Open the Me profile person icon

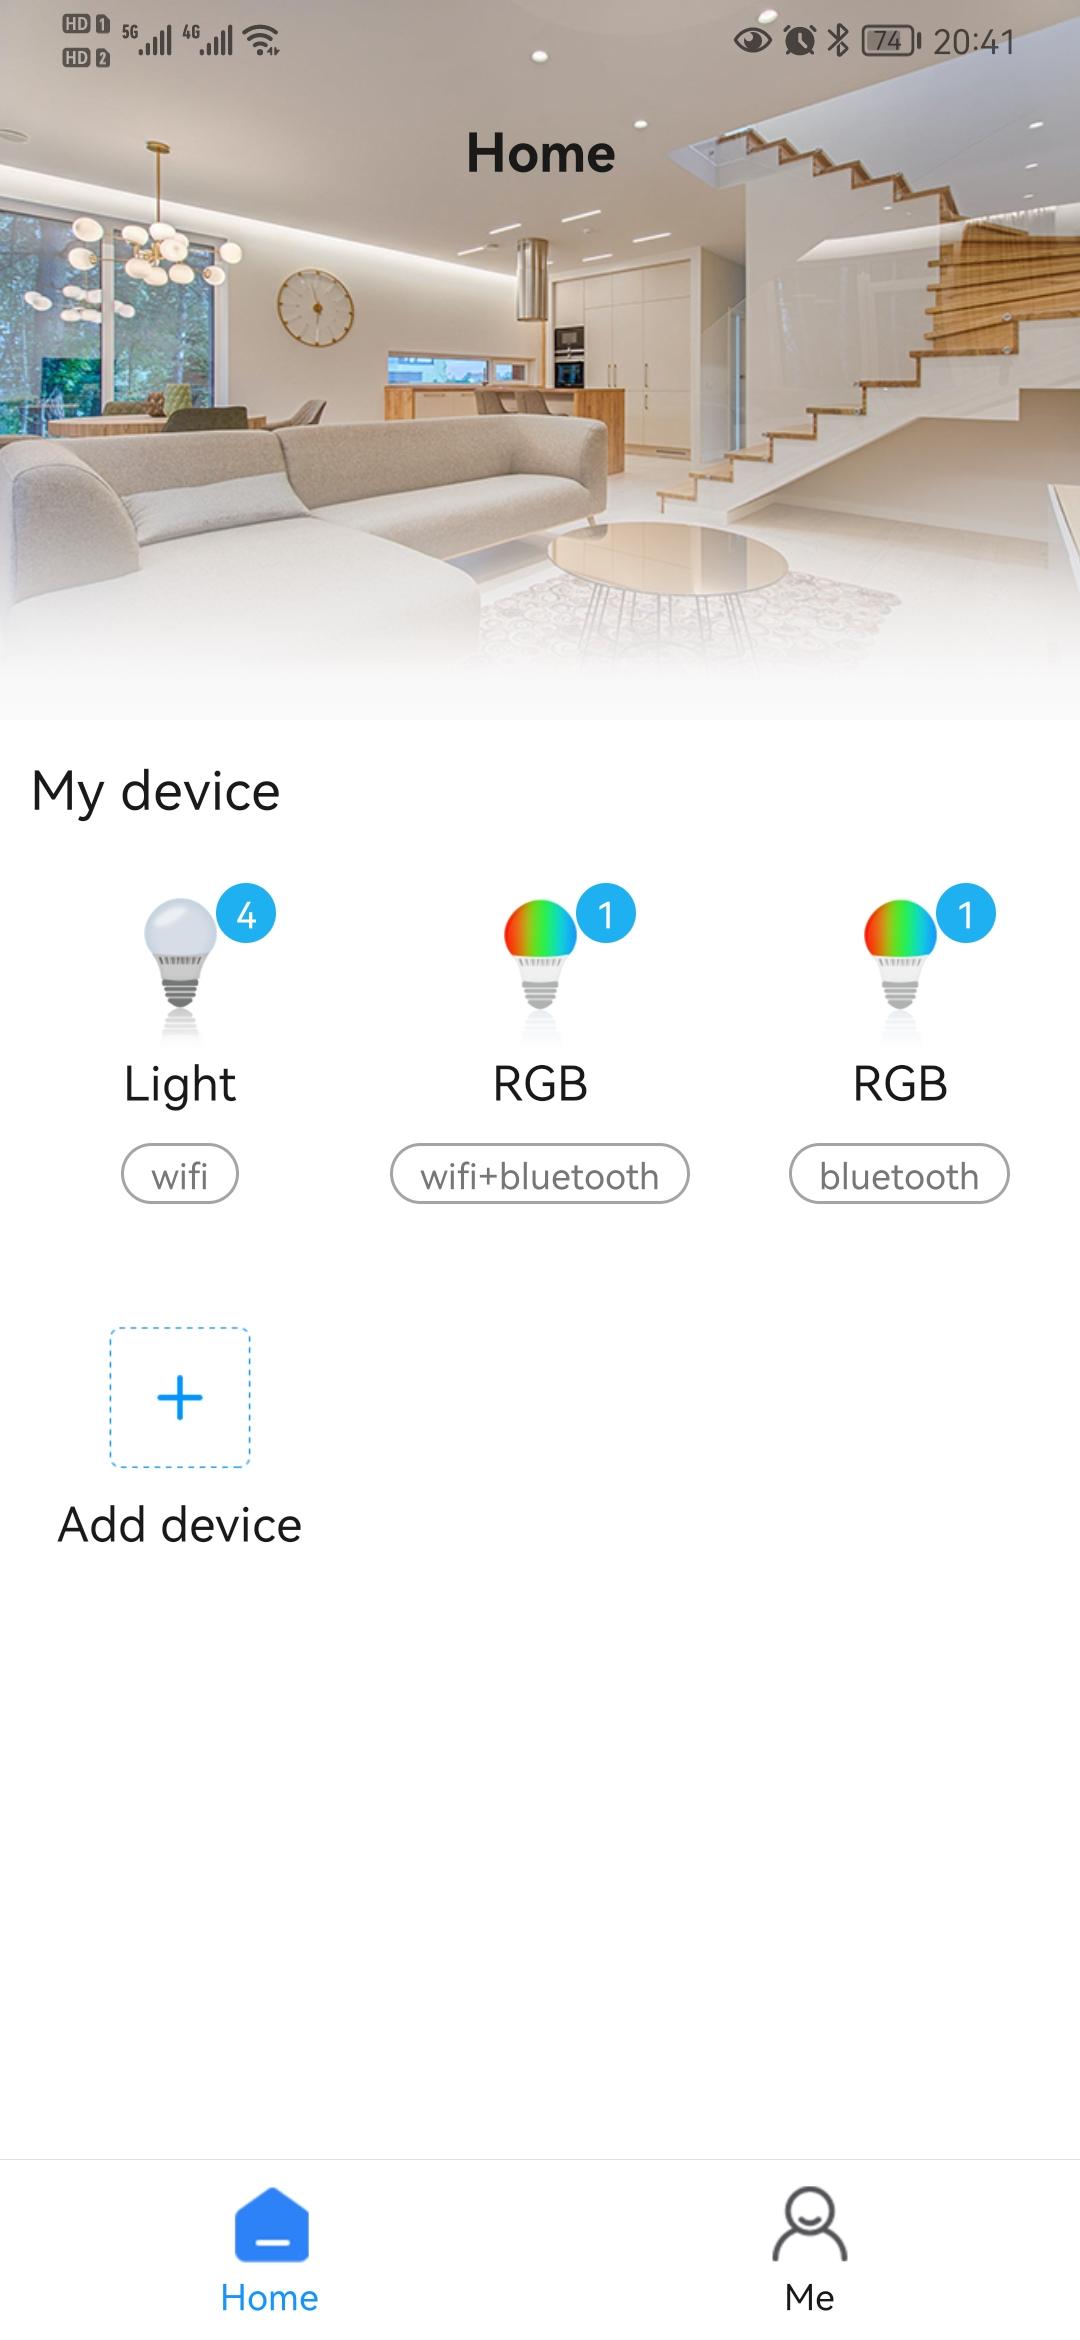[x=810, y=2224]
